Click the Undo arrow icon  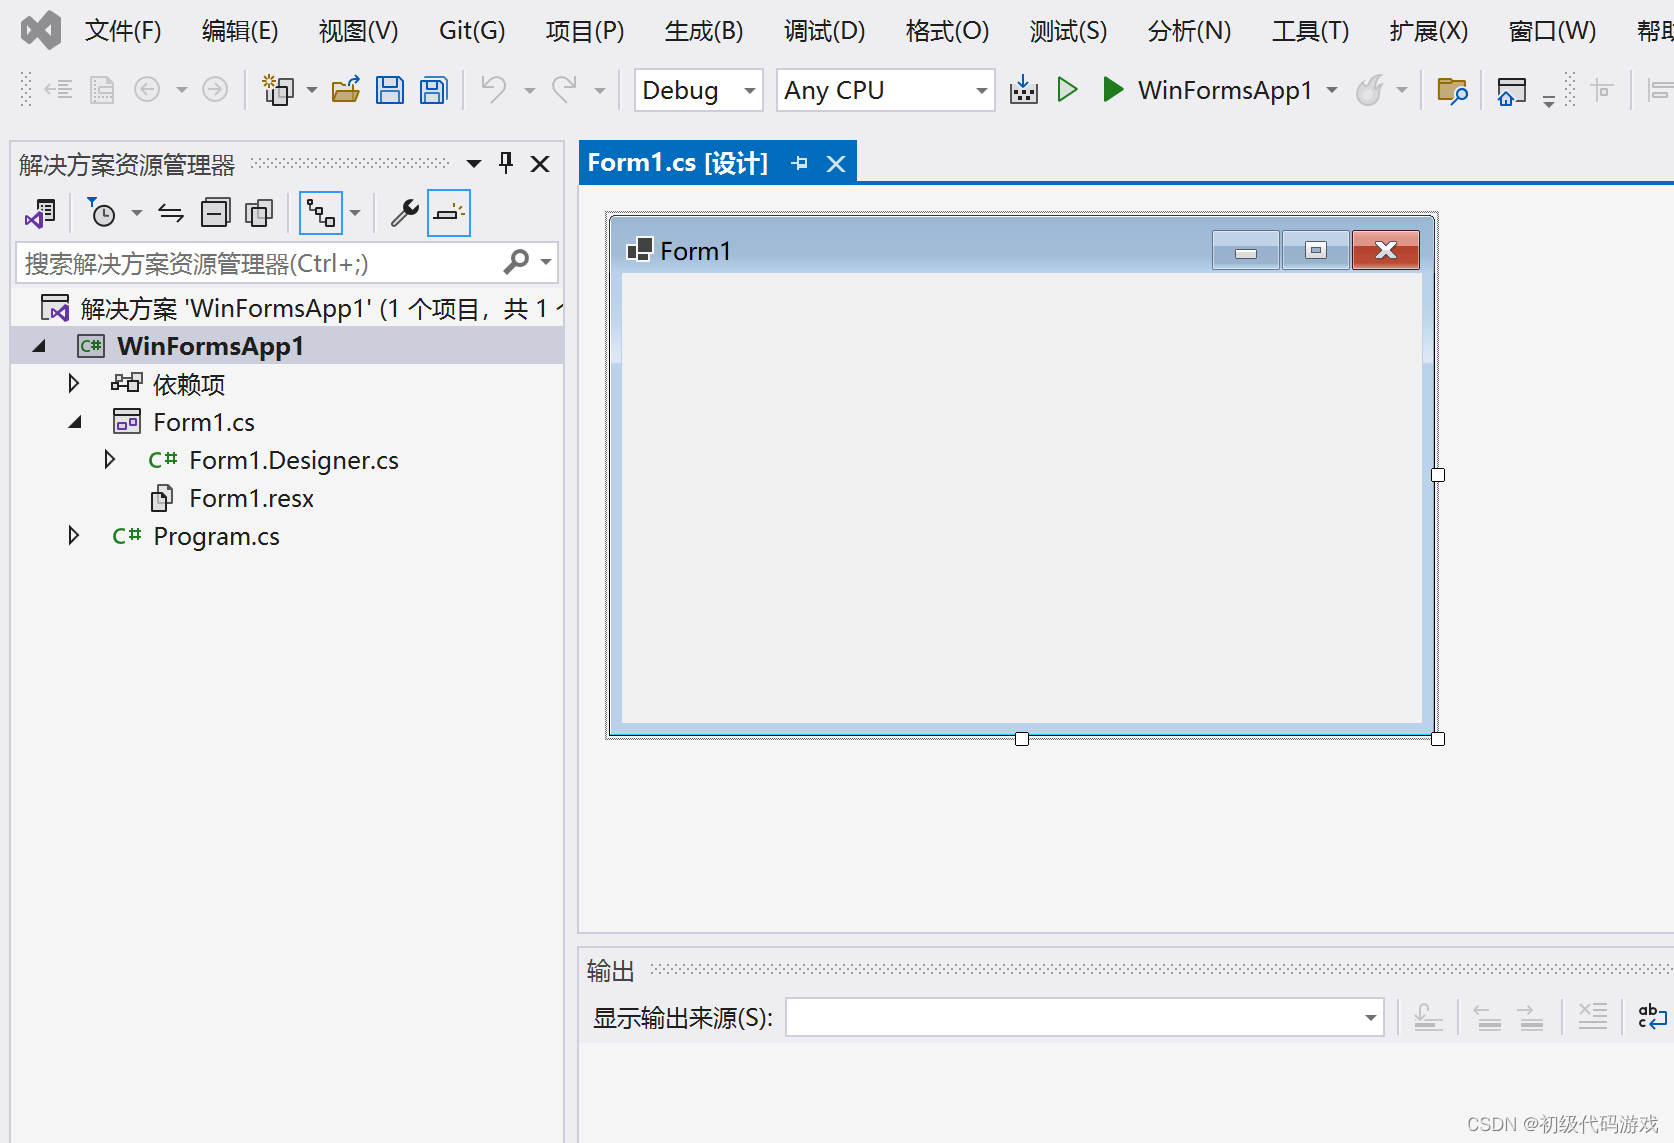click(493, 90)
